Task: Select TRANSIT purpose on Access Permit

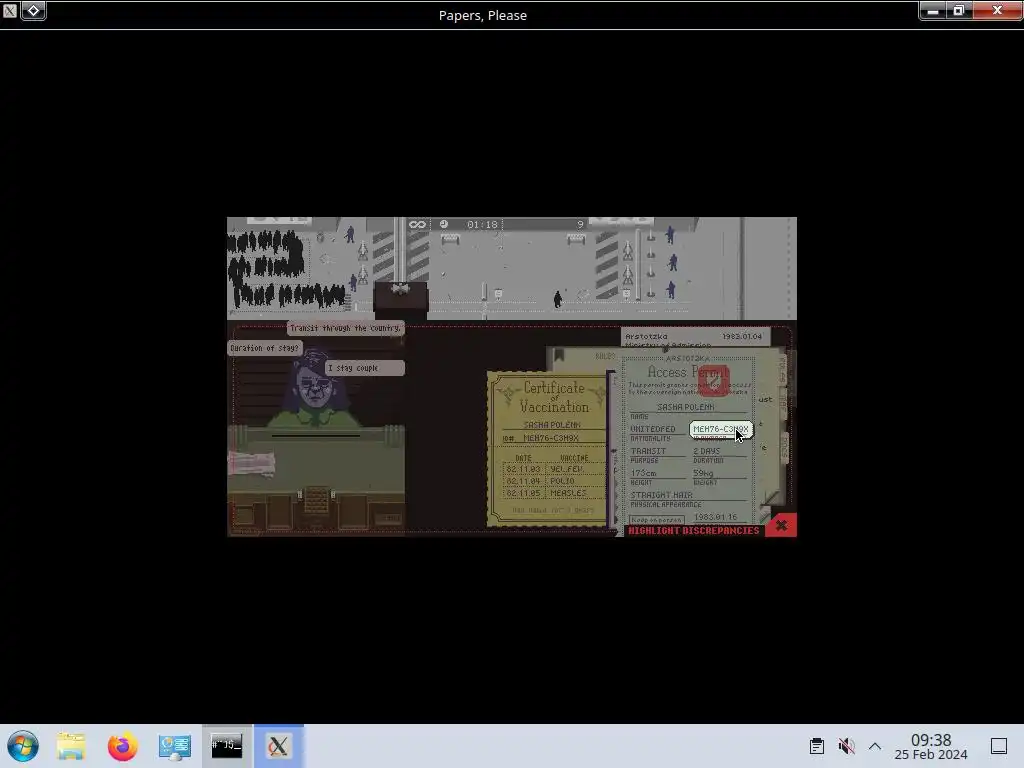Action: pos(648,451)
